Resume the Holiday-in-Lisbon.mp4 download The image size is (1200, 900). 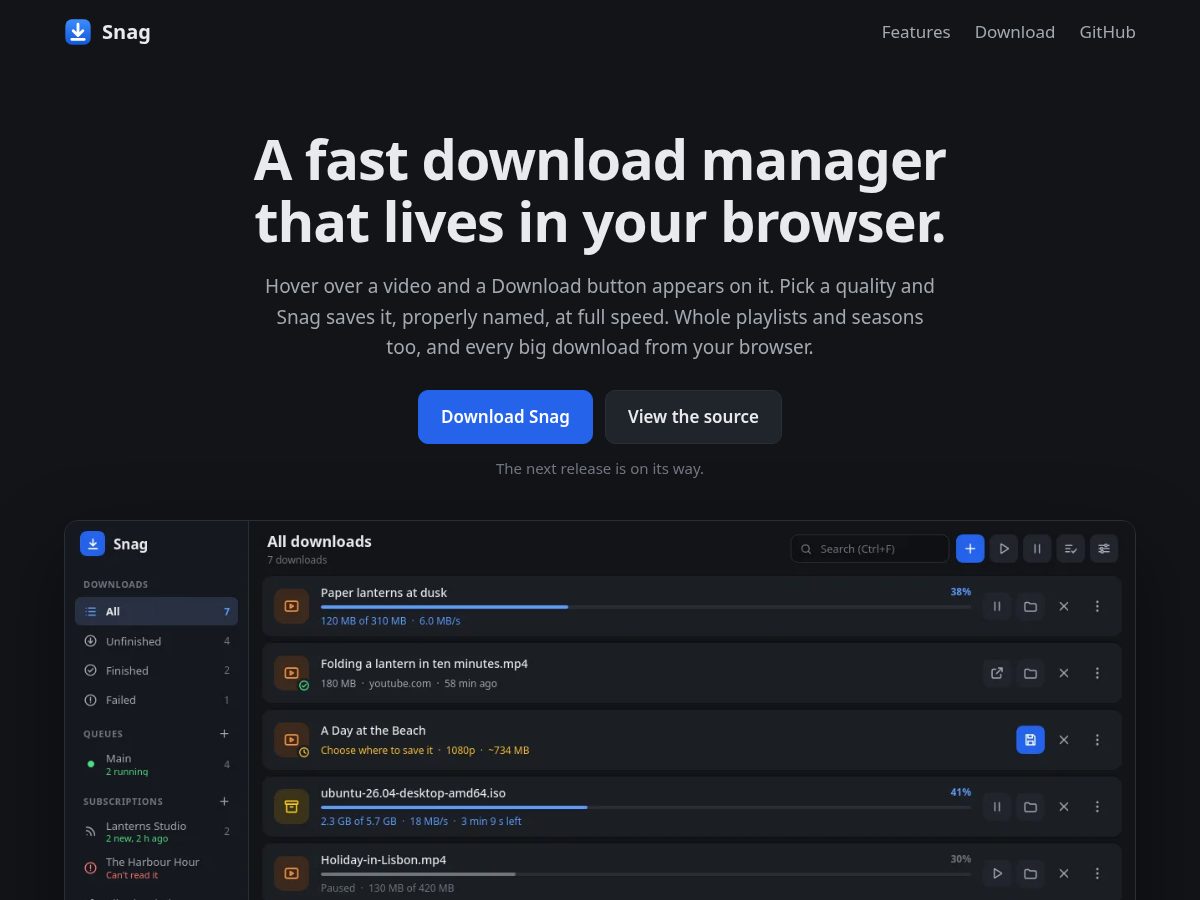(997, 874)
